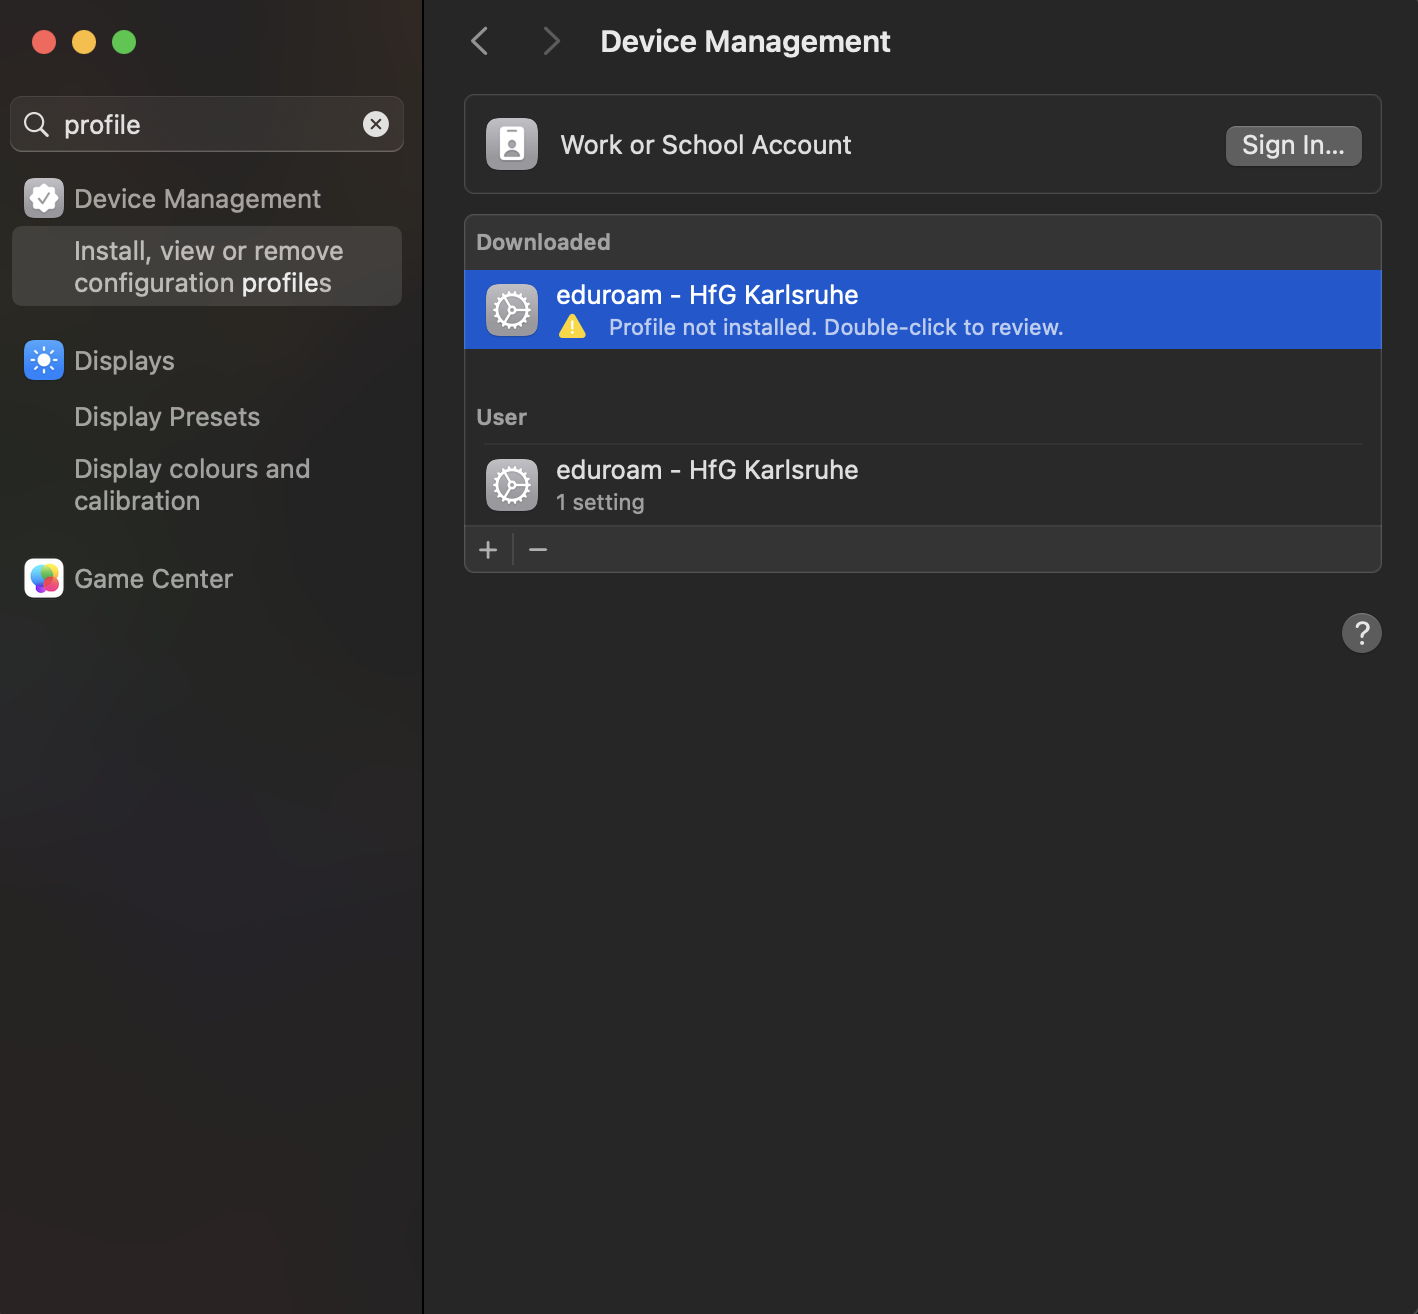This screenshot has height=1314, width=1418.
Task: Go back with the left chevron
Action: point(480,41)
